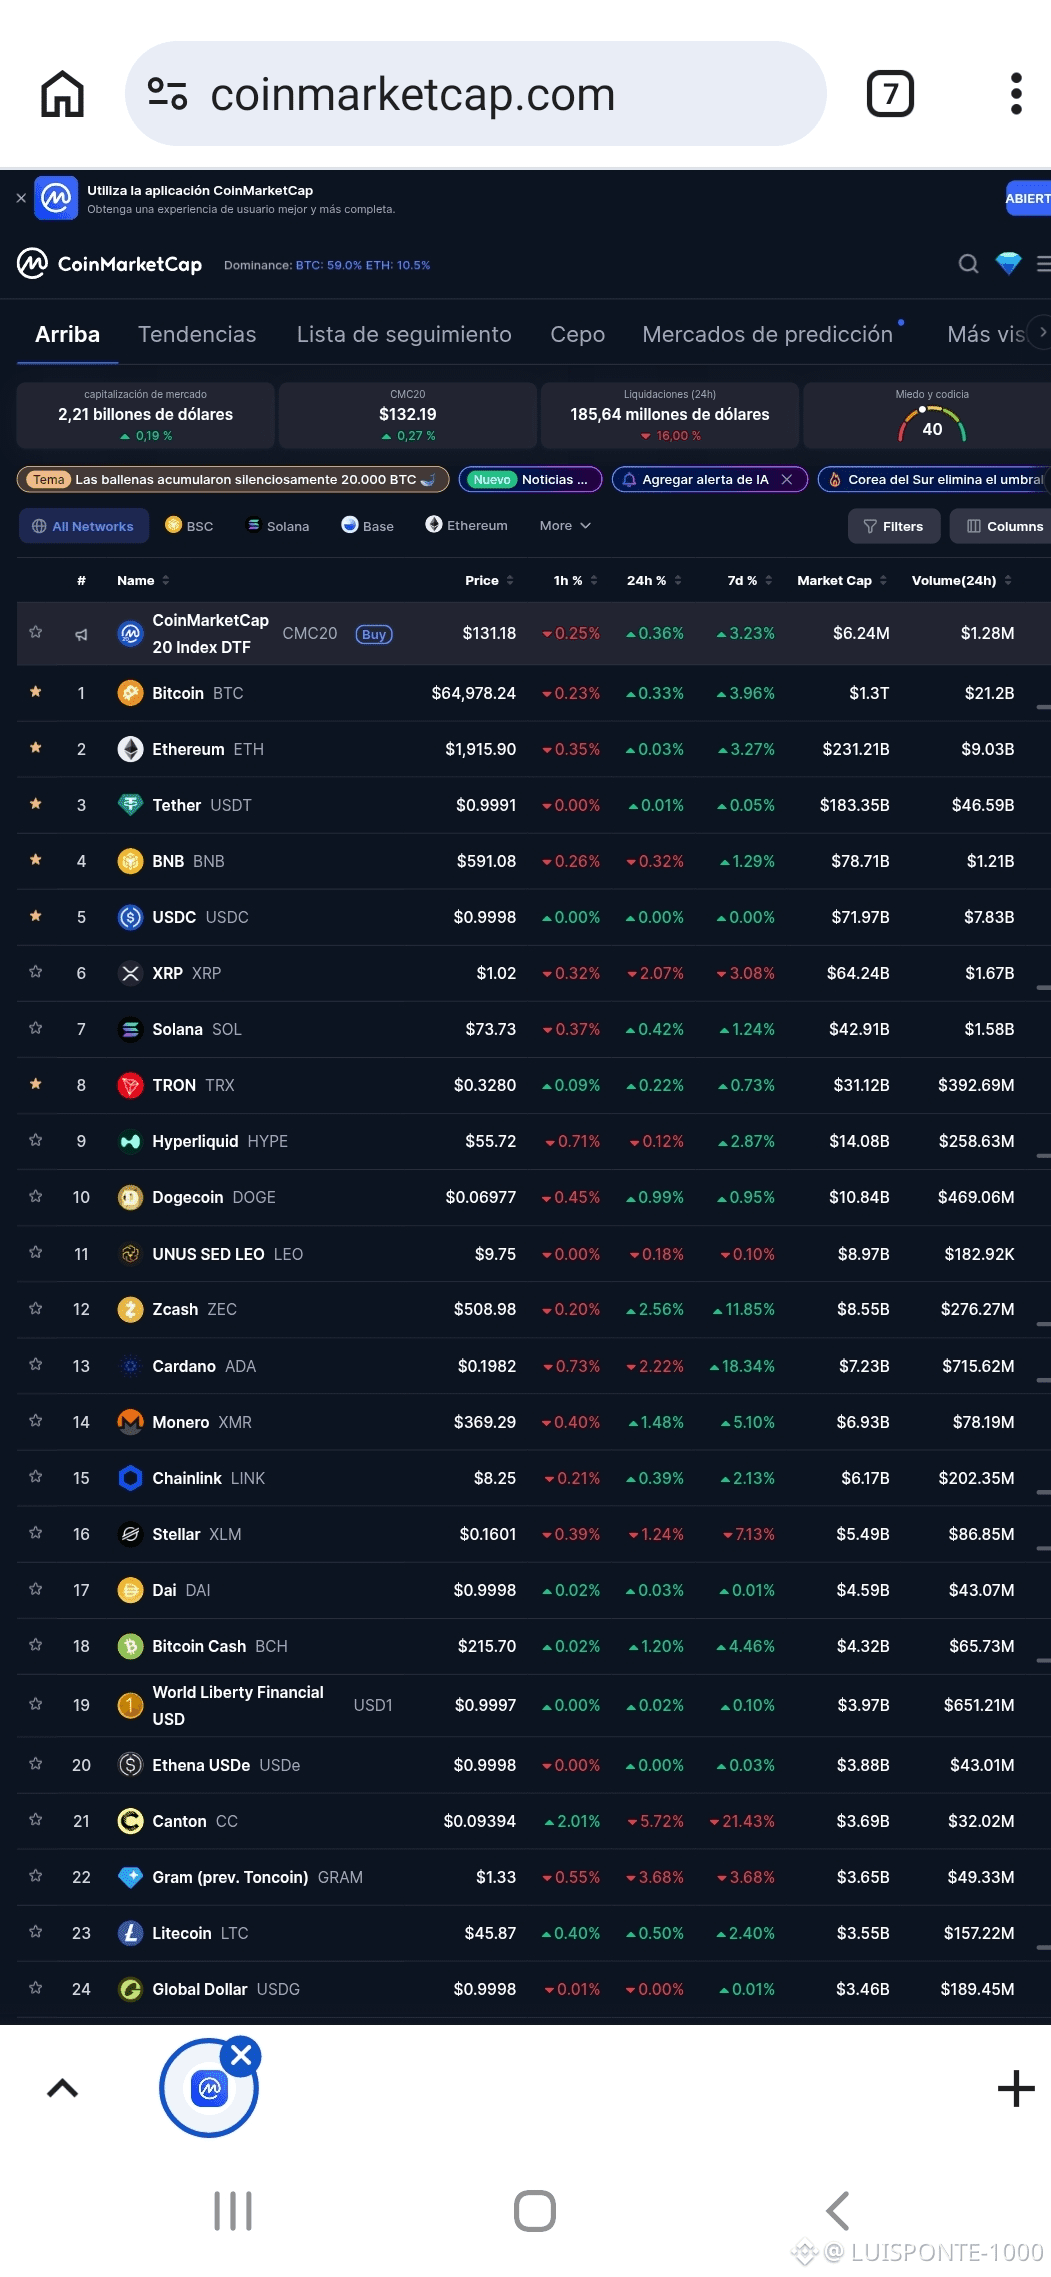Open site settings icon in address bar

coord(167,94)
